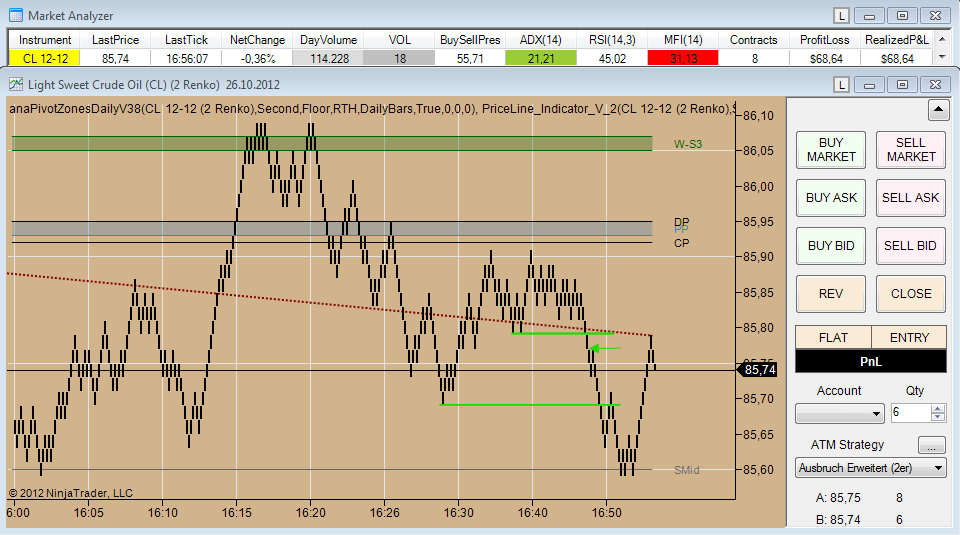960x535 pixels.
Task: Click the SELL ASK button
Action: (910, 198)
